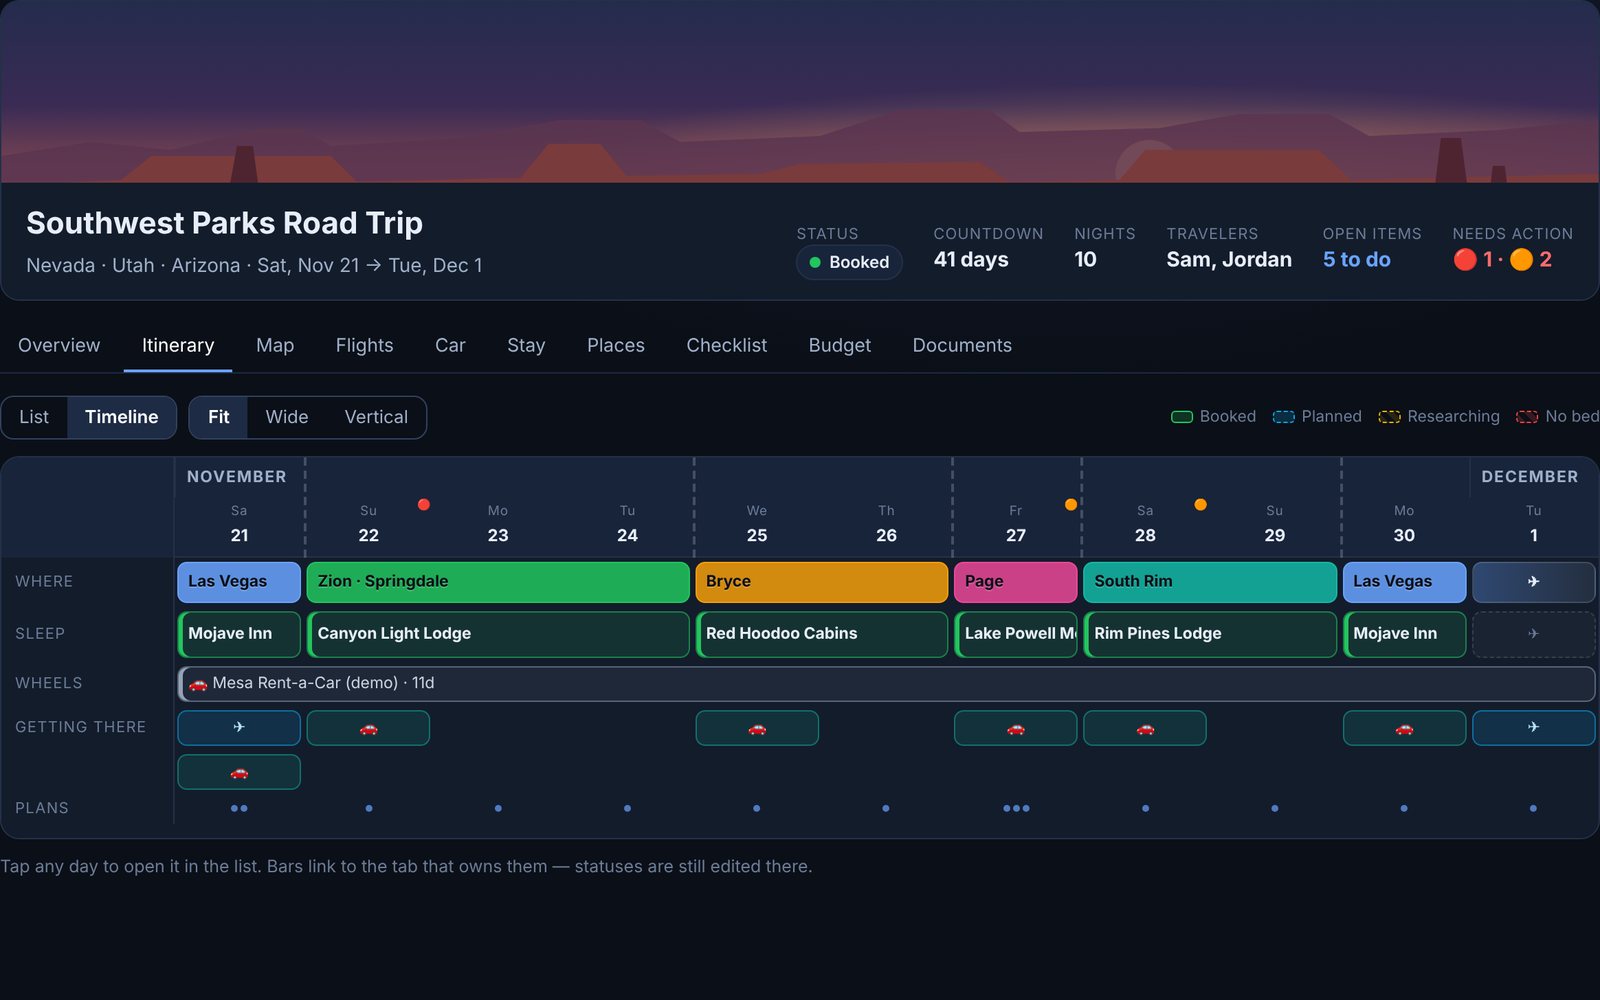The image size is (1600, 1000).
Task: Click the Page pink location bar
Action: pos(1016,582)
